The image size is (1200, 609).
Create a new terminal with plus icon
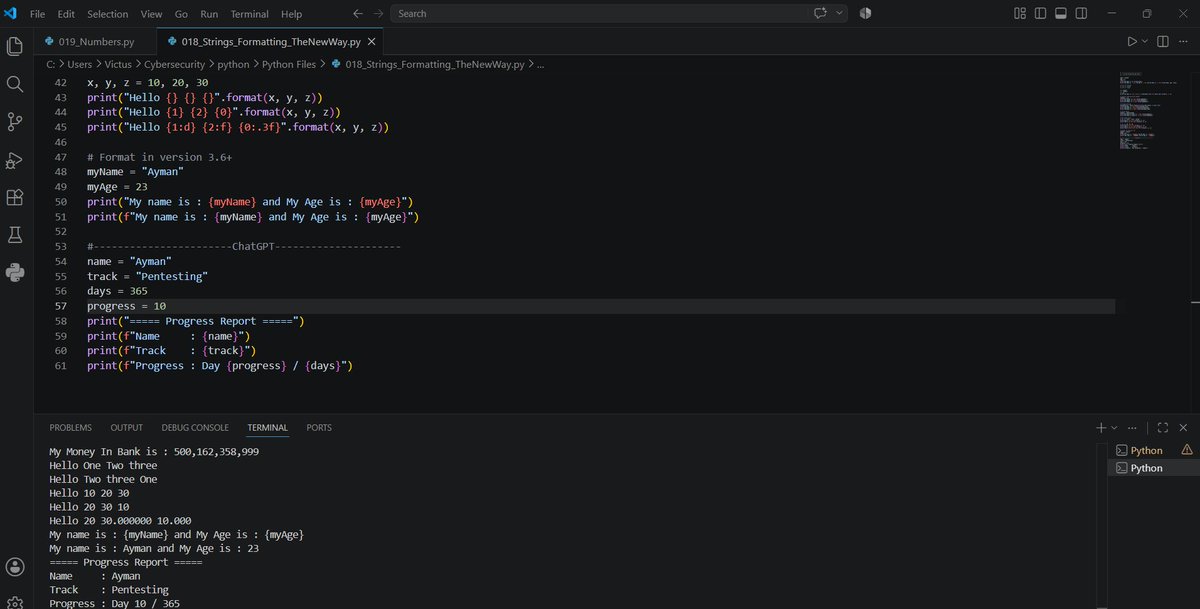coord(1101,427)
